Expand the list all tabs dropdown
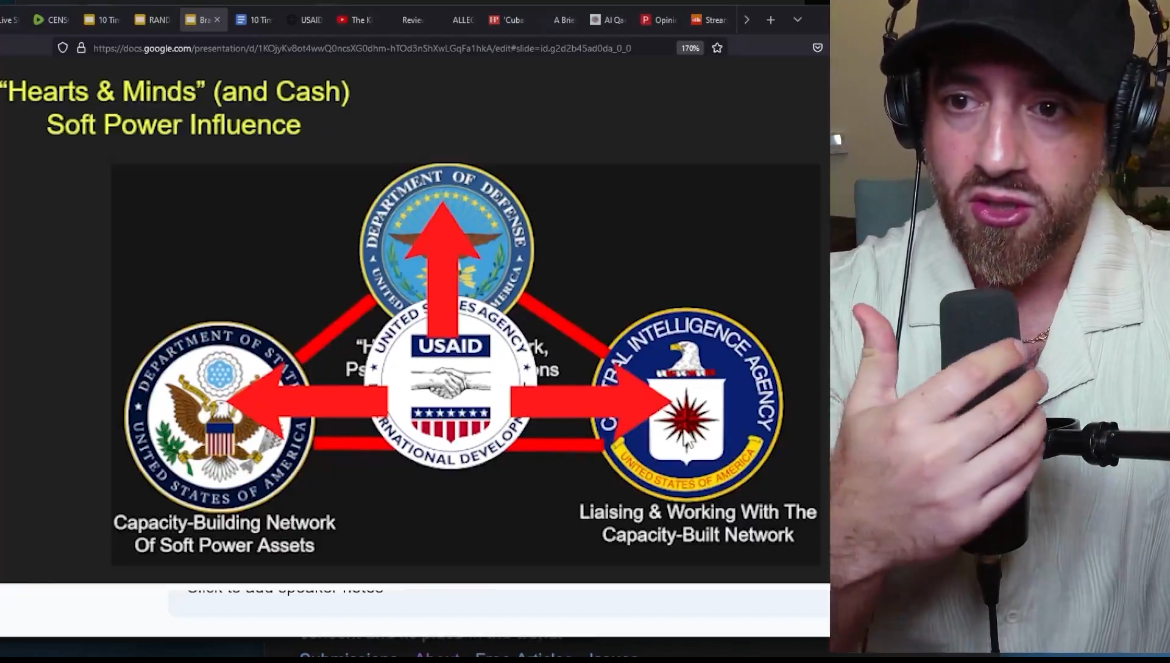This screenshot has height=663, width=1170. [798, 20]
